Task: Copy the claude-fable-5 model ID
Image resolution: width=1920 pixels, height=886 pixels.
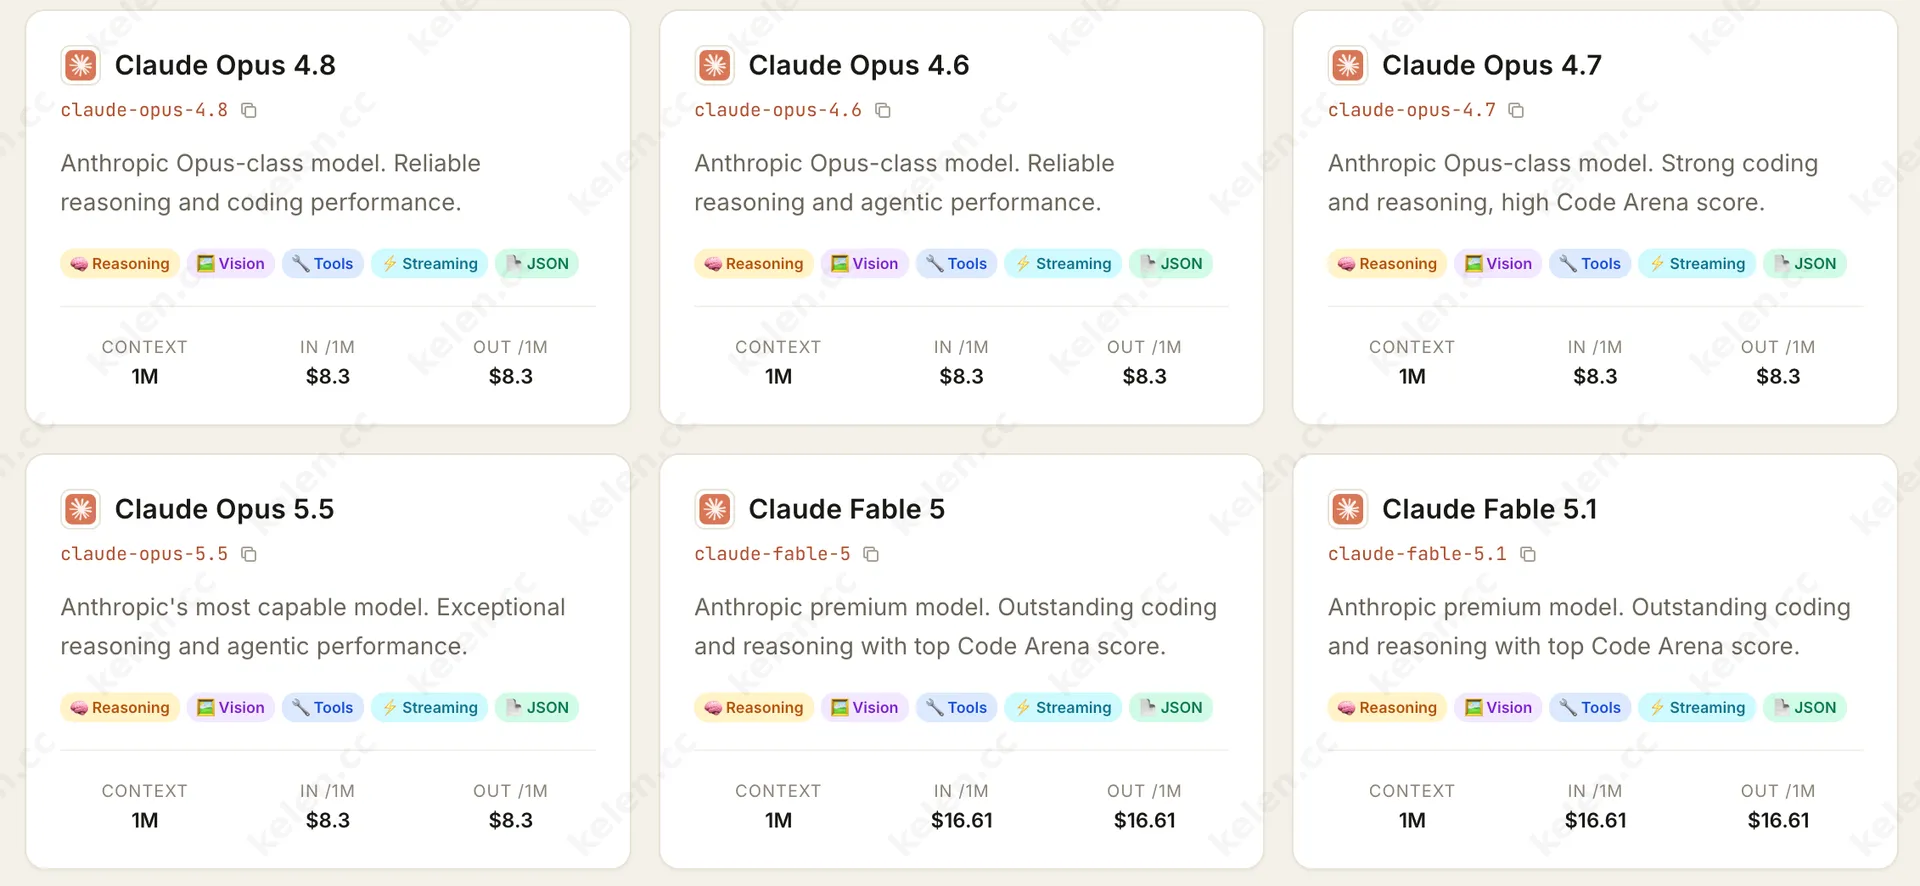Action: click(871, 554)
